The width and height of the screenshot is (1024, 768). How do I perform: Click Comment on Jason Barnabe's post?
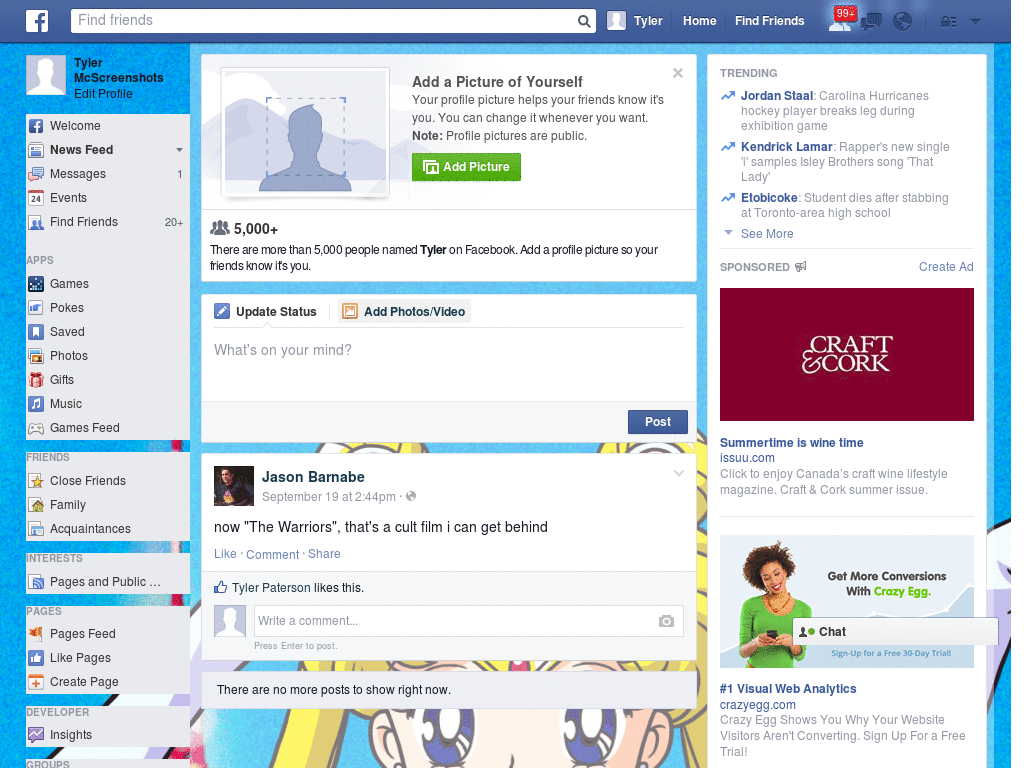click(272, 554)
